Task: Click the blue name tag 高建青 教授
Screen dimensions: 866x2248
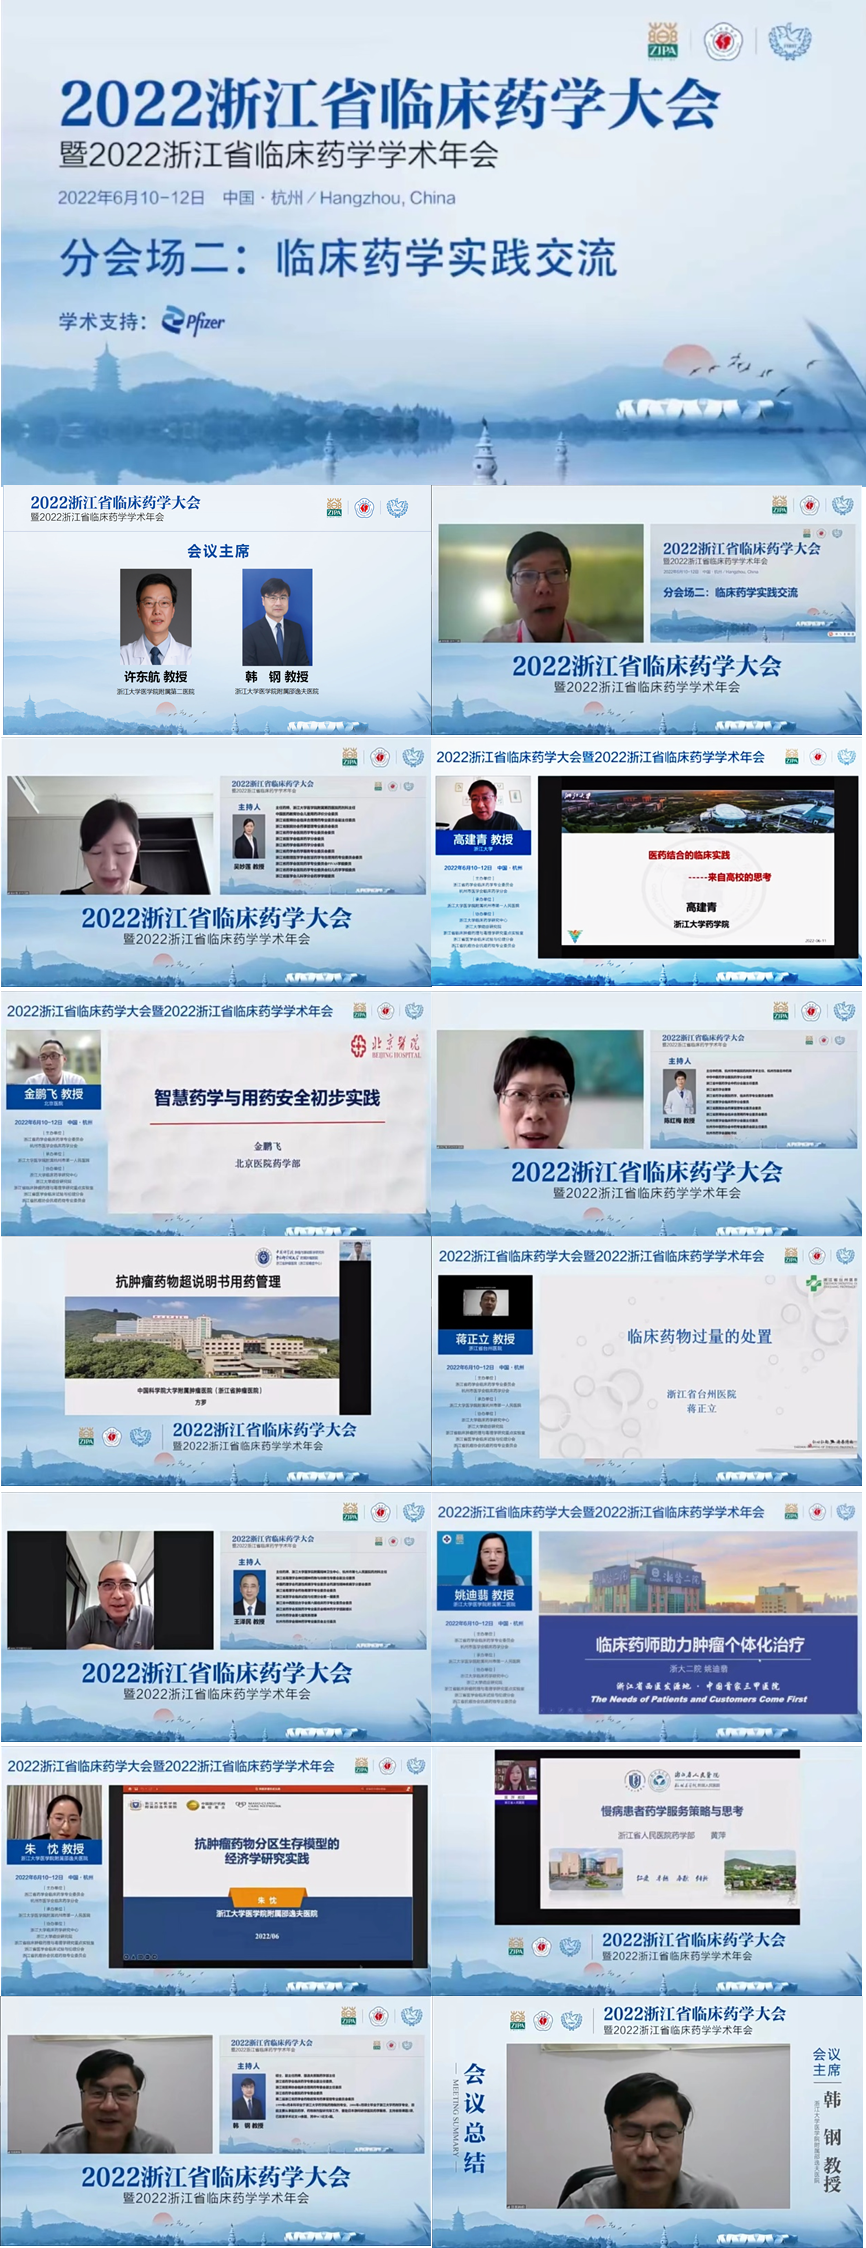Action: 483,841
